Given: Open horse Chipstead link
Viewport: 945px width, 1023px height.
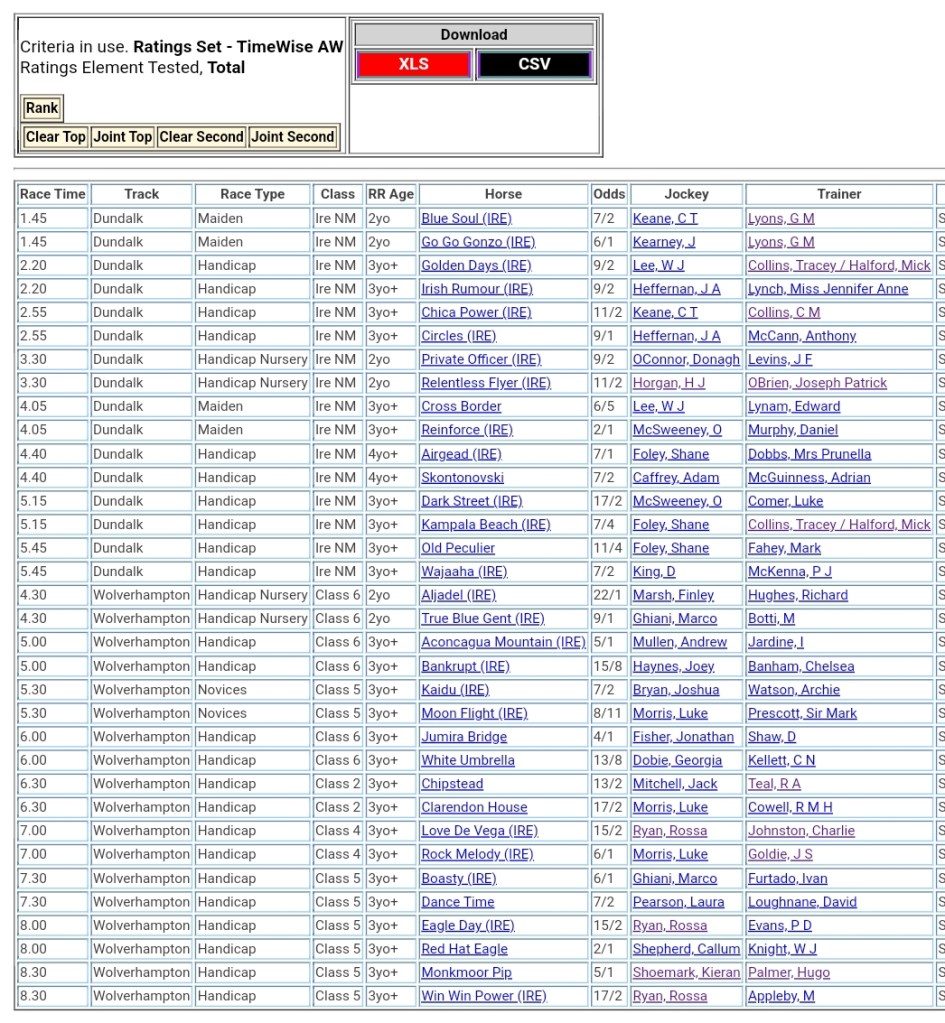Looking at the screenshot, I should [452, 784].
